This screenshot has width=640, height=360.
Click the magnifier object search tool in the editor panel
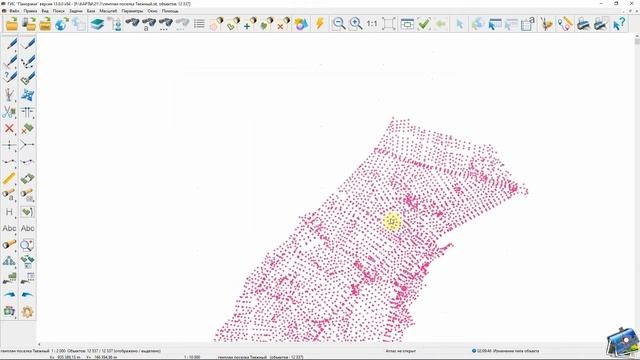(x=27, y=245)
